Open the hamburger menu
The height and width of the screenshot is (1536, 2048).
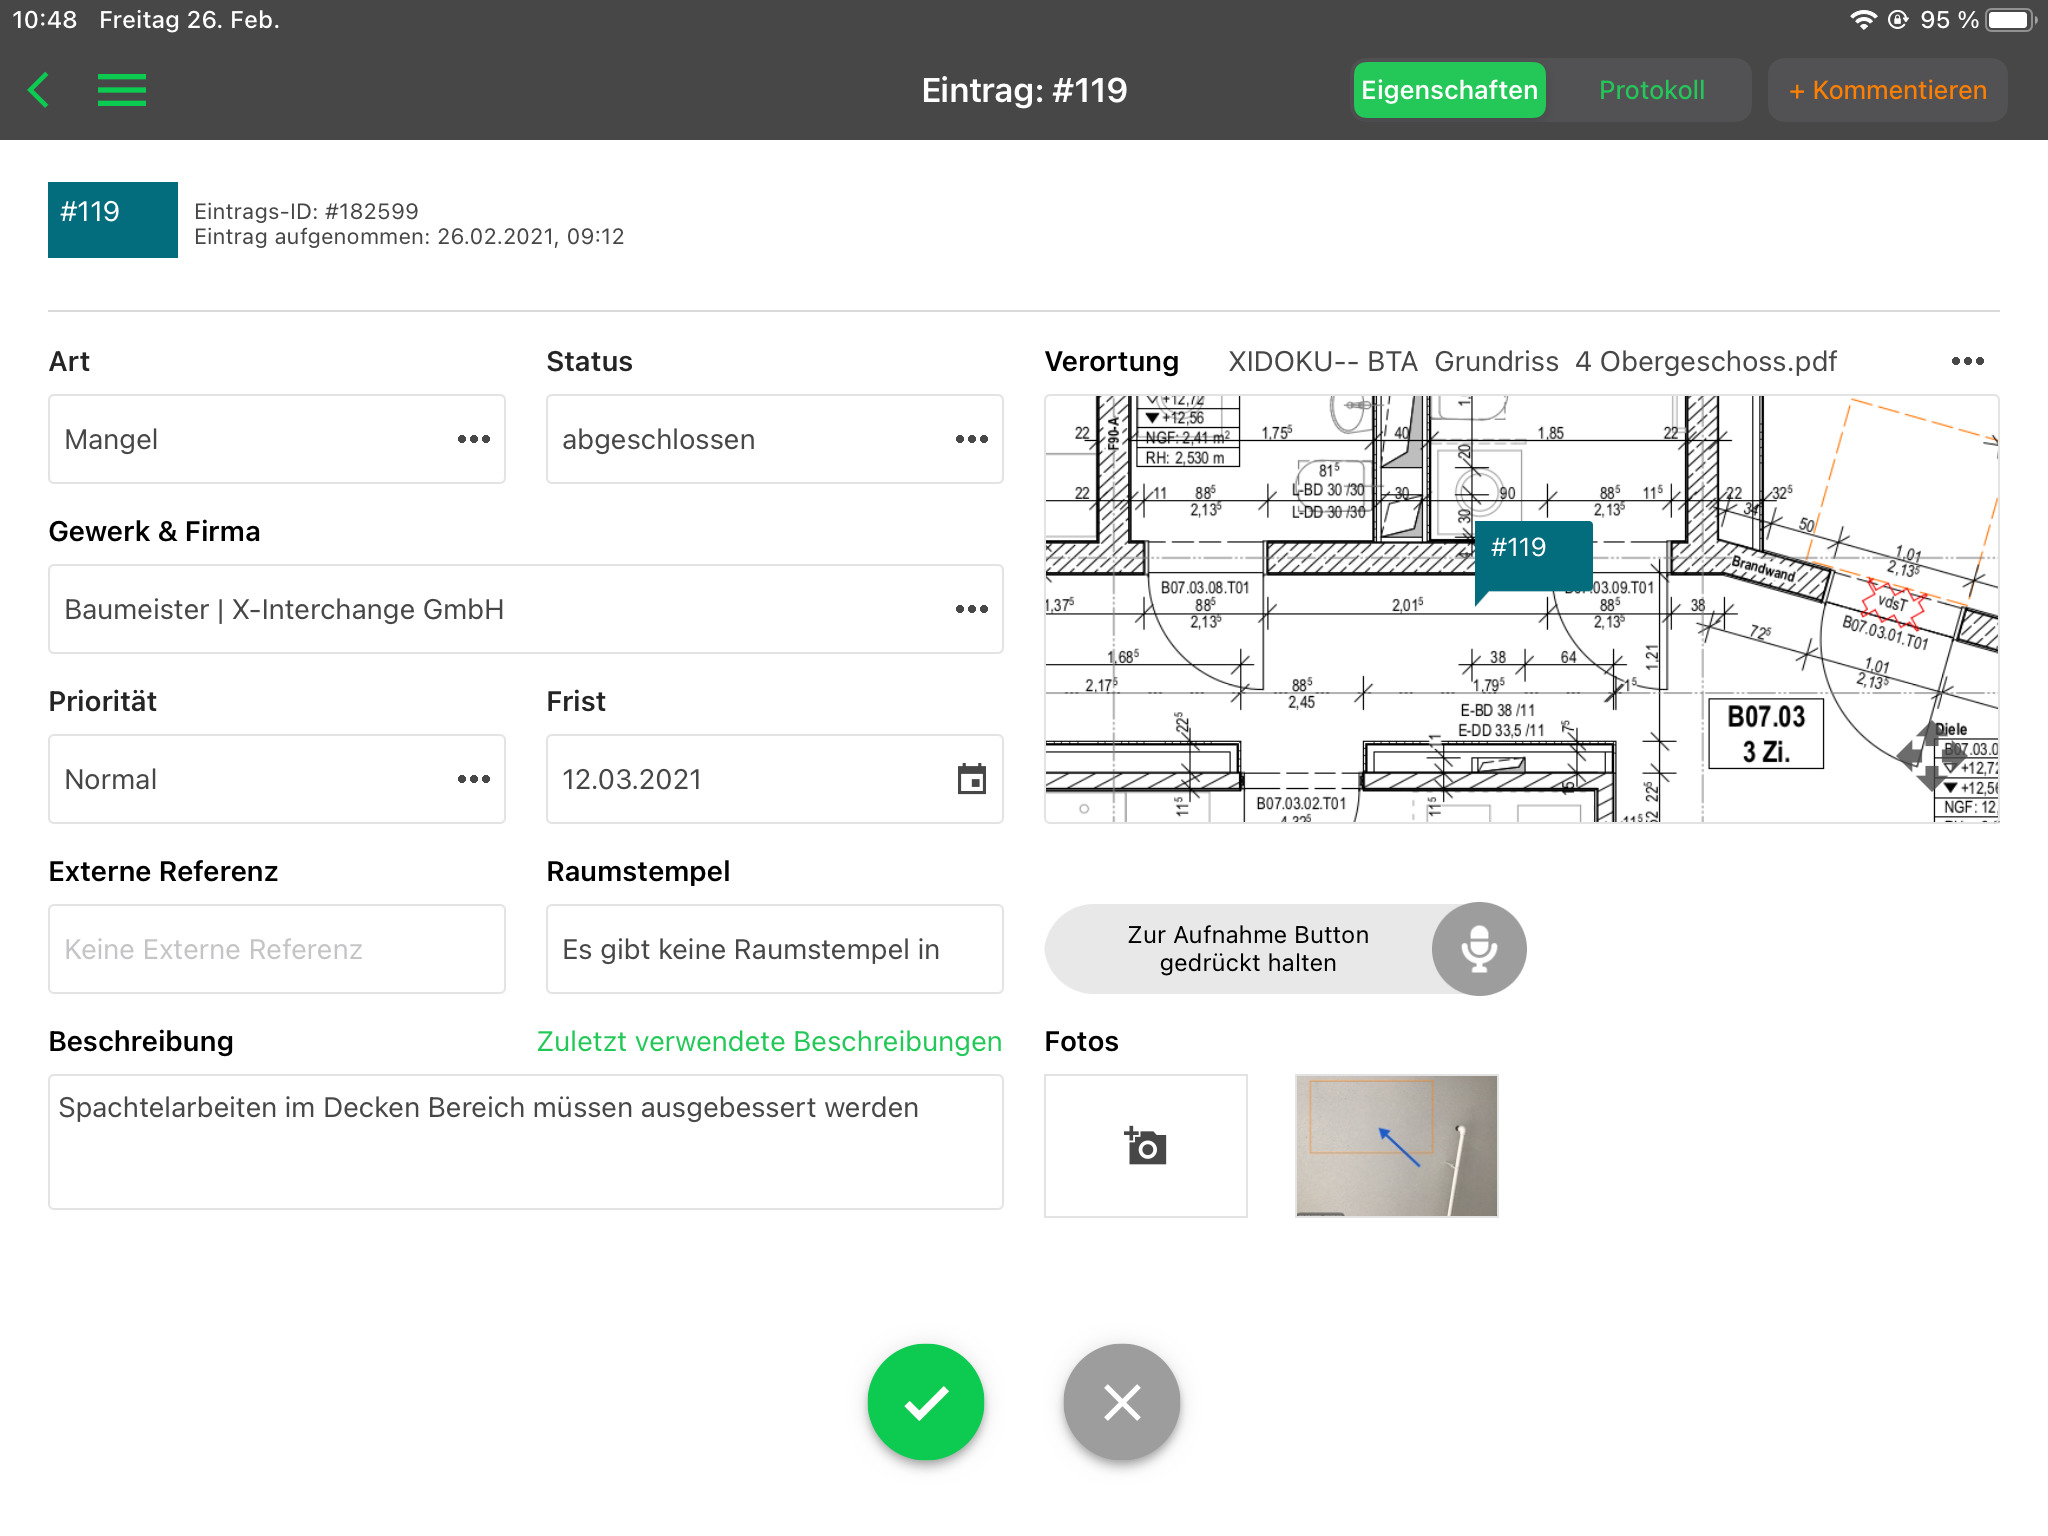122,90
